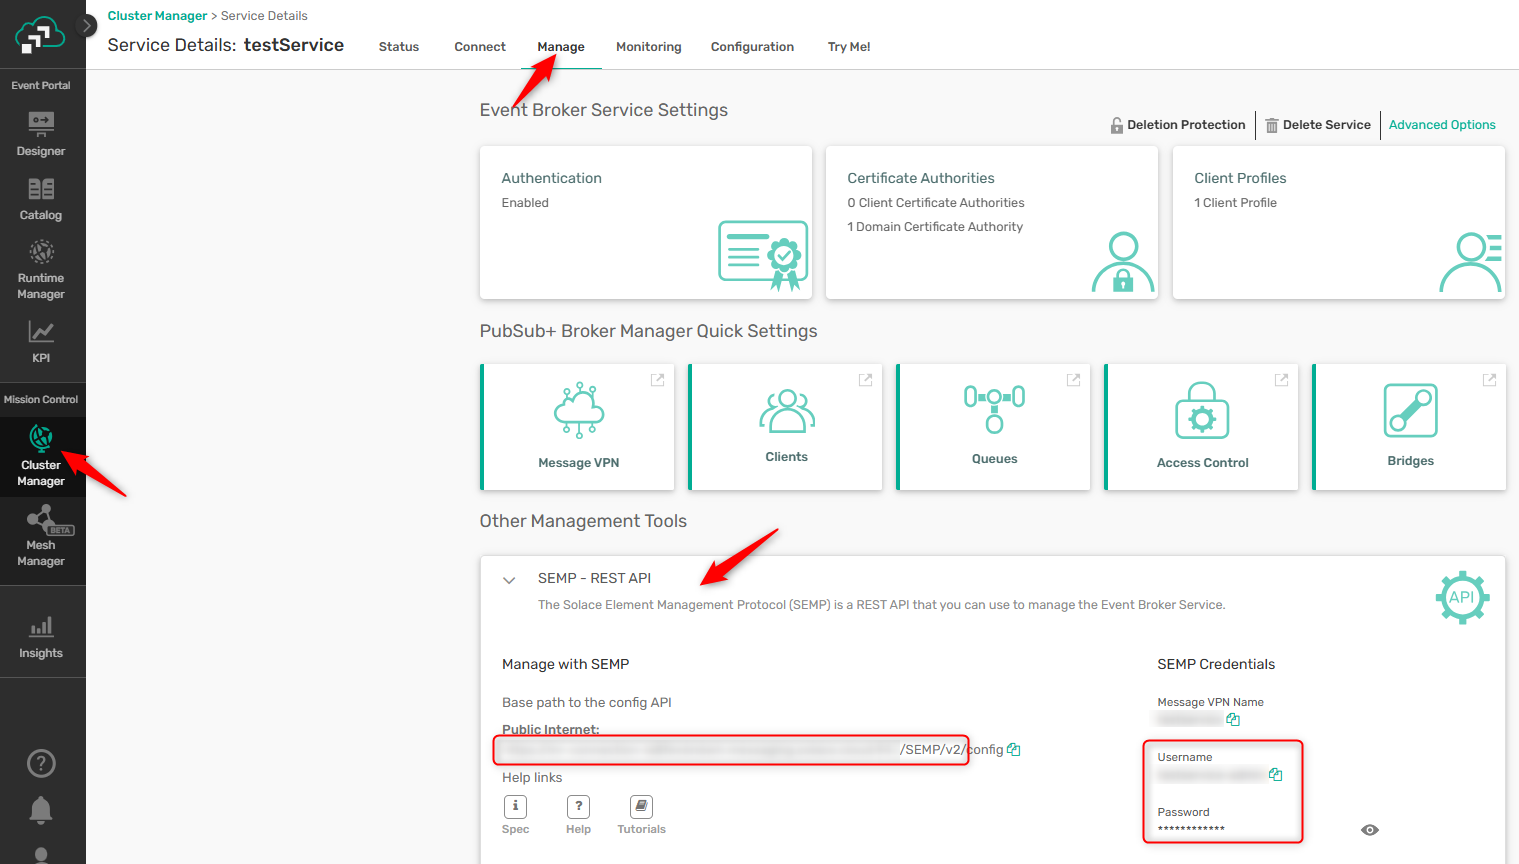
Task: Open Insights from the sidebar
Action: click(x=41, y=637)
